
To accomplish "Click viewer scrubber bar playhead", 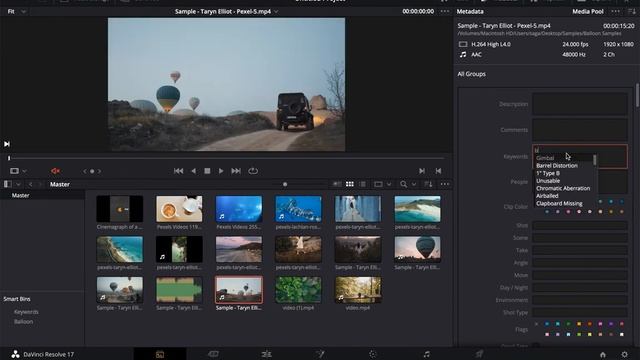I will (x=9, y=158).
